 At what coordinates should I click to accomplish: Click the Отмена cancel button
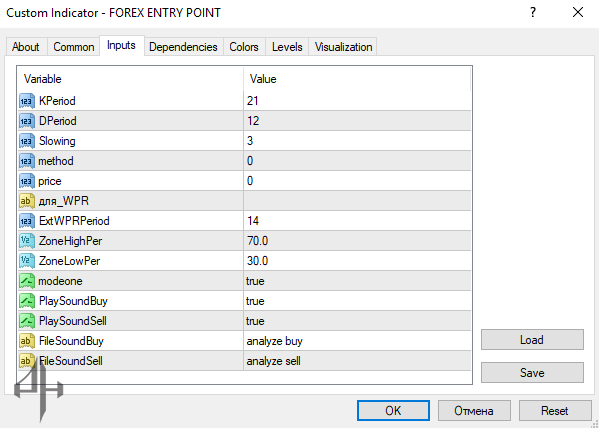[474, 411]
